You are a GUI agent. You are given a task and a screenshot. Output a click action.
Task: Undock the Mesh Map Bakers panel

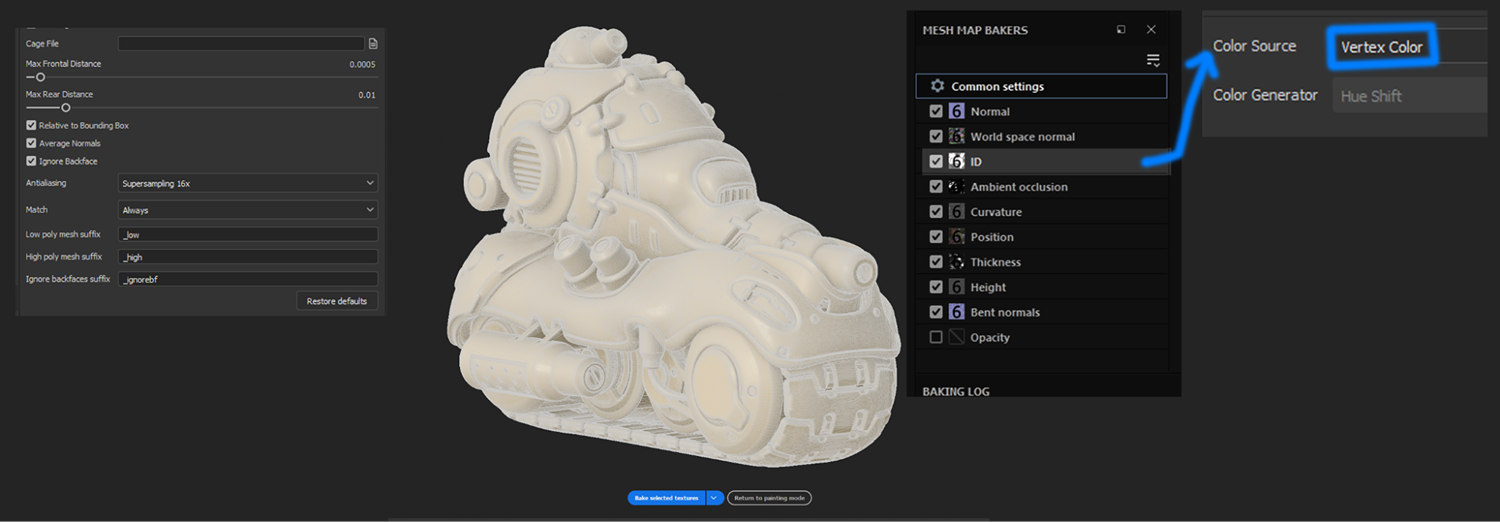pyautogui.click(x=1121, y=30)
